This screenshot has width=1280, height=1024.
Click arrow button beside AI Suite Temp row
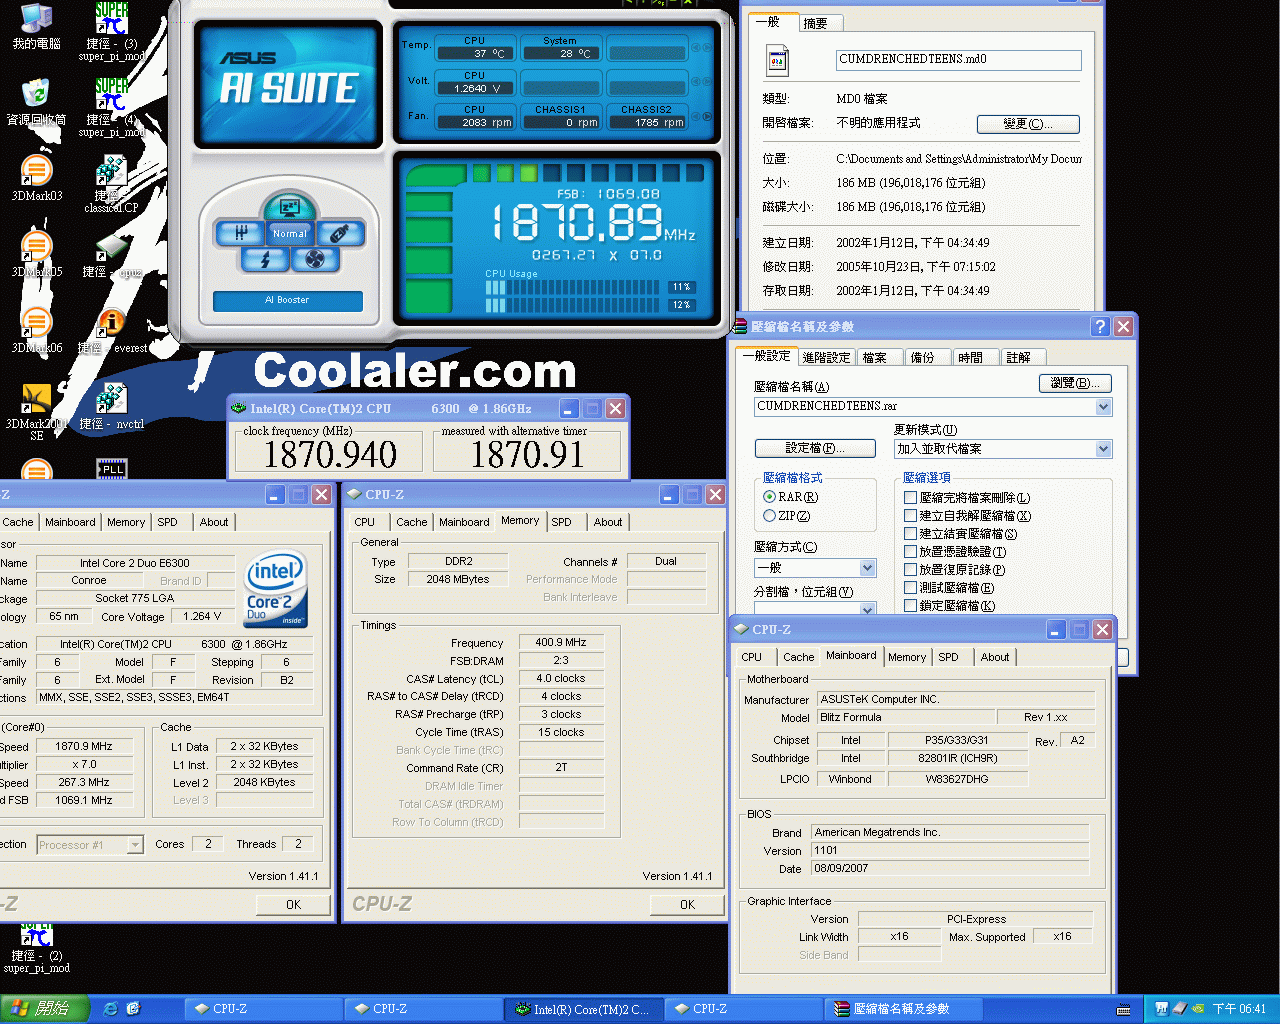click(x=708, y=47)
